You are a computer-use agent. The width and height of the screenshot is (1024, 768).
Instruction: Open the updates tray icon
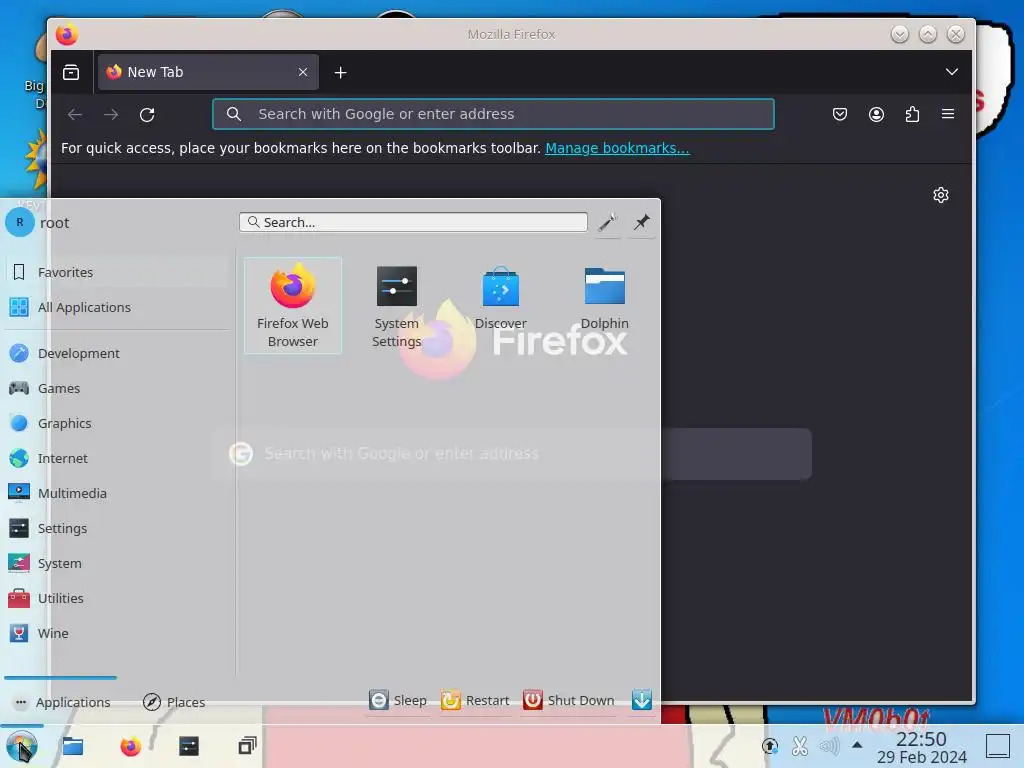click(770, 746)
